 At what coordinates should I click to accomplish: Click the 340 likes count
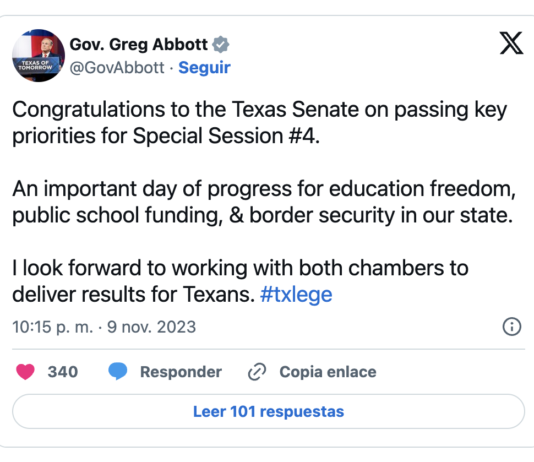tap(63, 372)
